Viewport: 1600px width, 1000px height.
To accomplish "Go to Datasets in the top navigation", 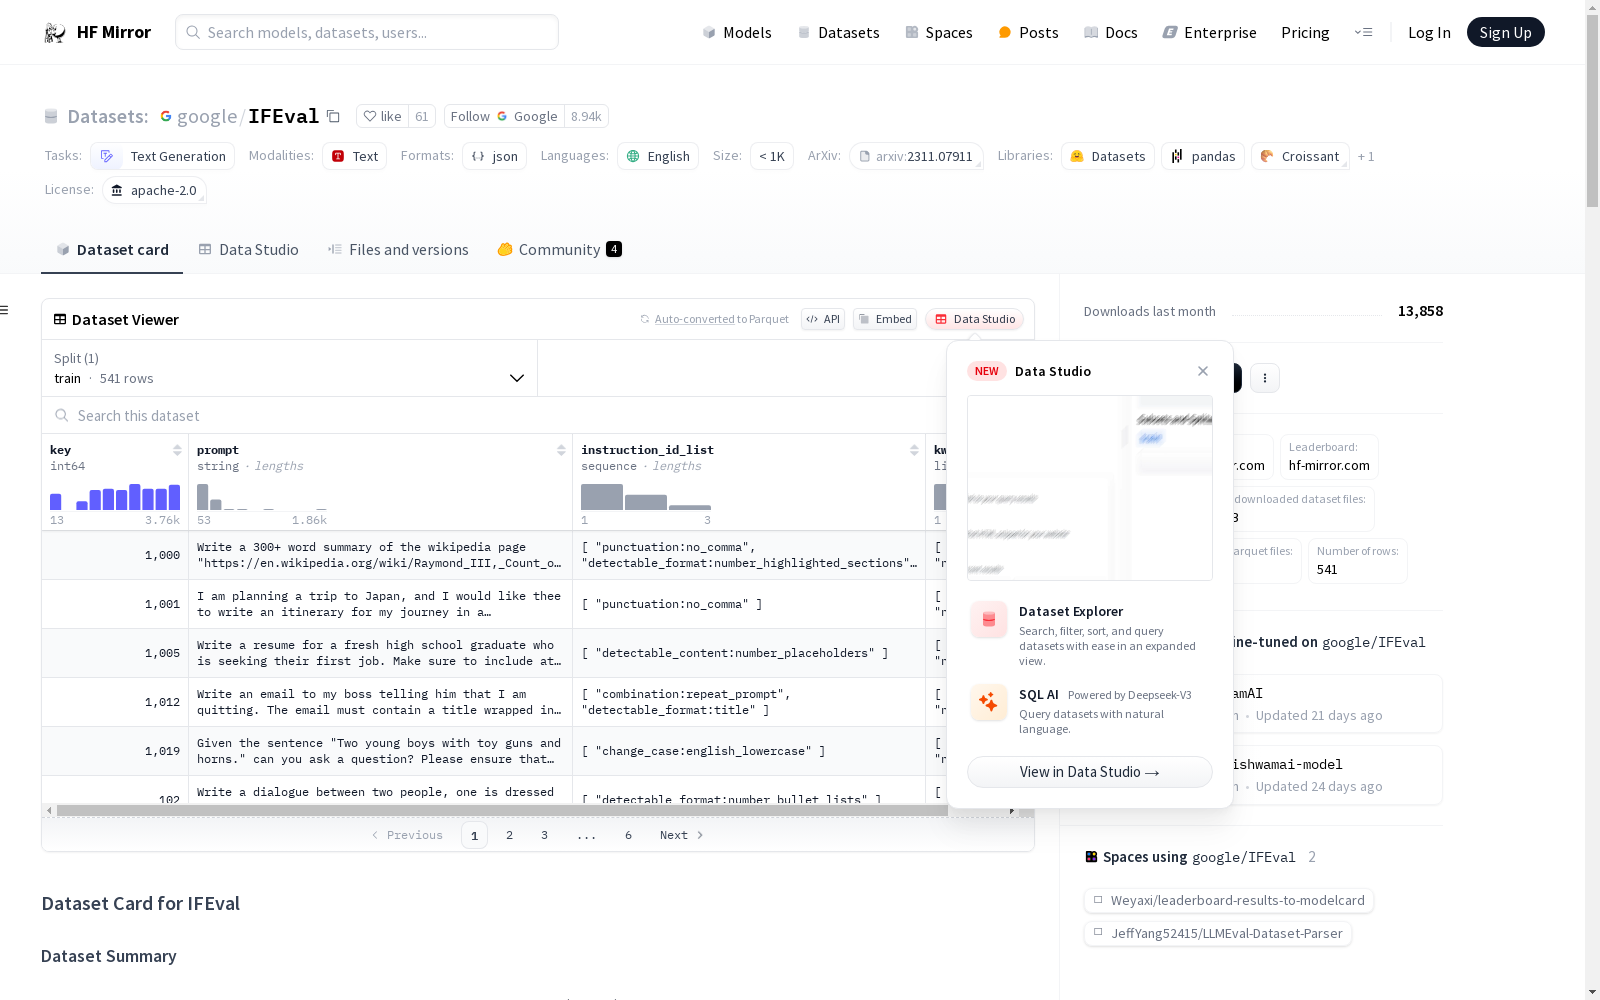I will [838, 33].
